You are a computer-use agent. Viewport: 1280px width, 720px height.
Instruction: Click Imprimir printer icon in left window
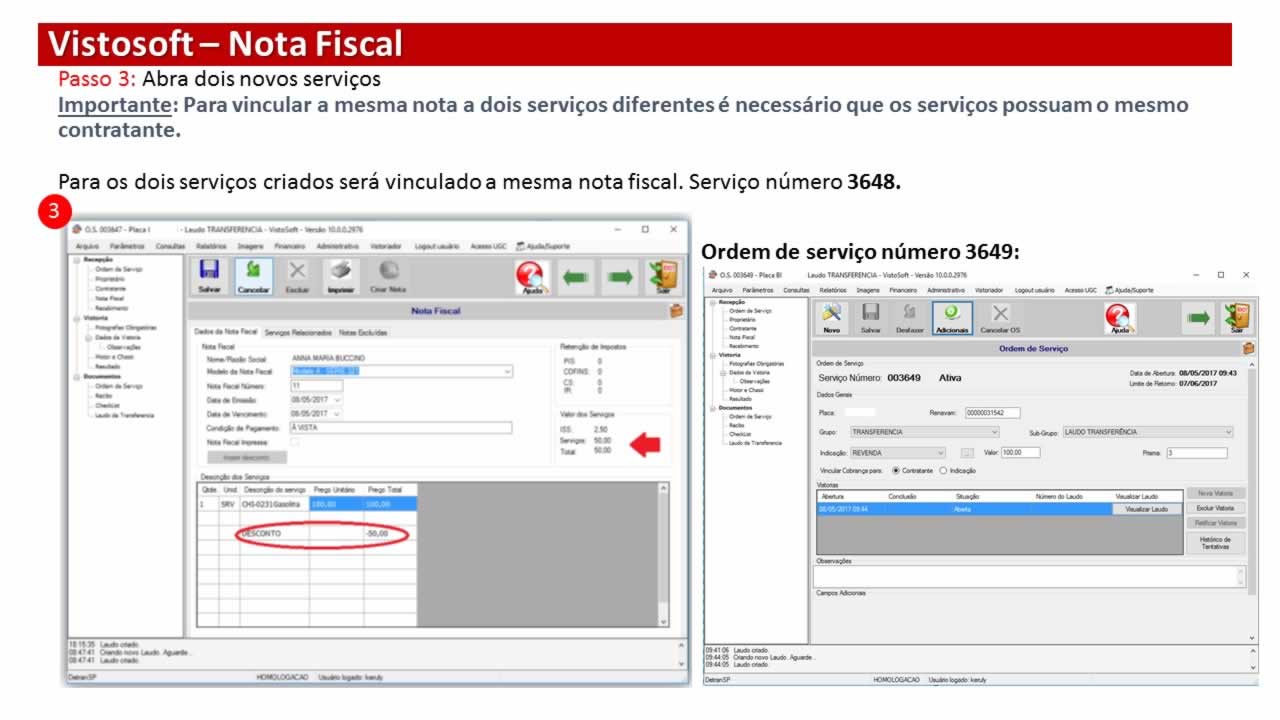[x=341, y=276]
